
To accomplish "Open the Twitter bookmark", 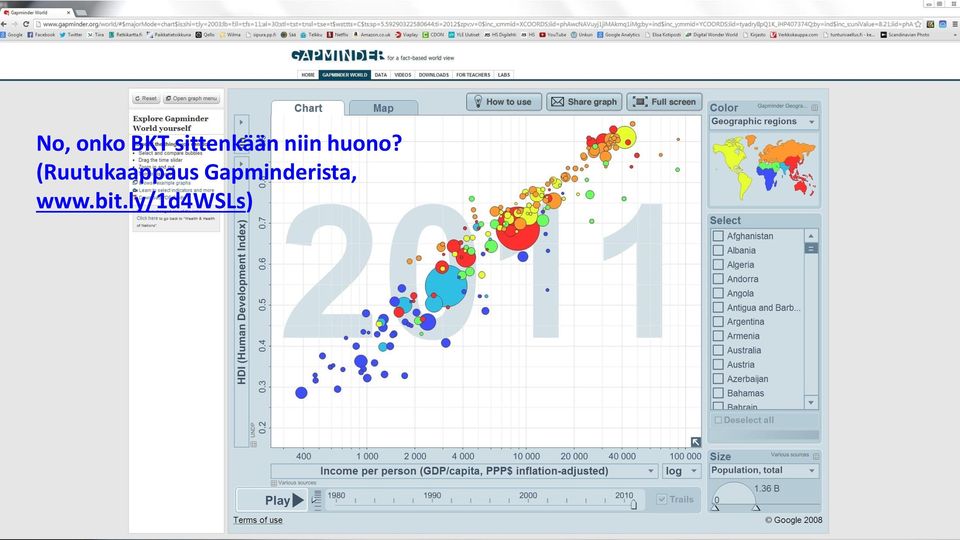I will pyautogui.click(x=71, y=35).
